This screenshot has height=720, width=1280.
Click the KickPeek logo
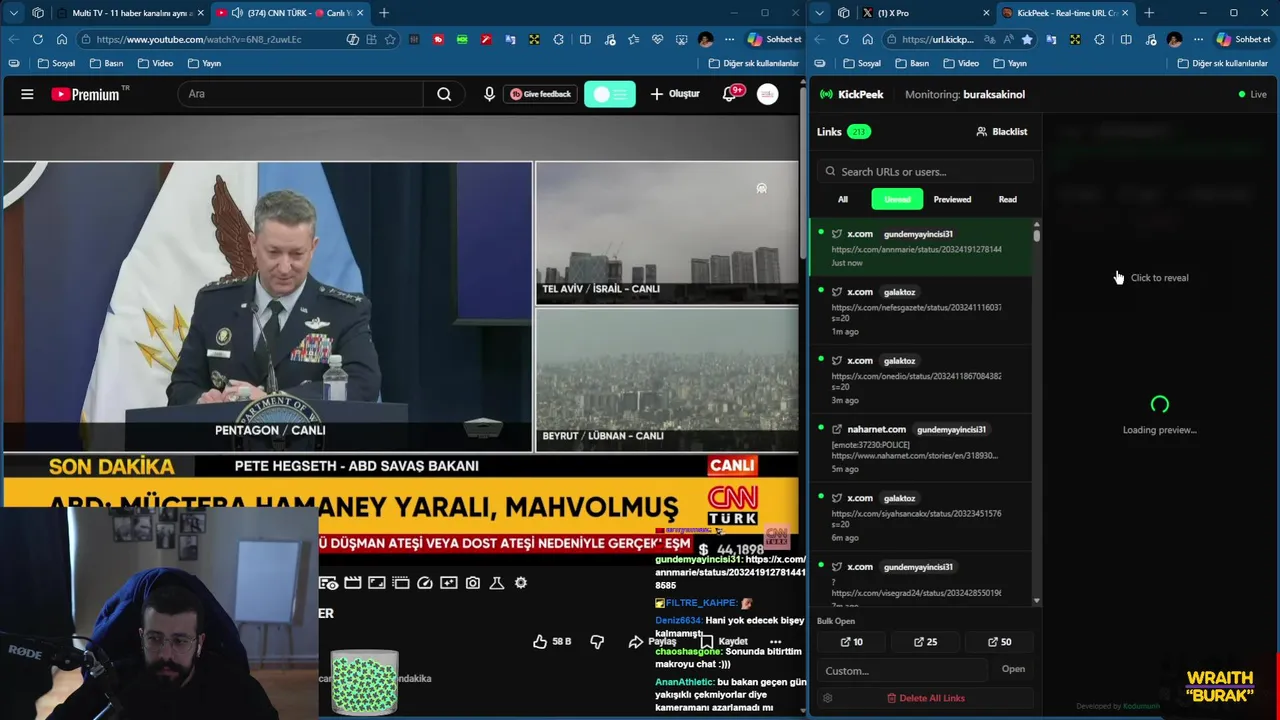[x=851, y=94]
